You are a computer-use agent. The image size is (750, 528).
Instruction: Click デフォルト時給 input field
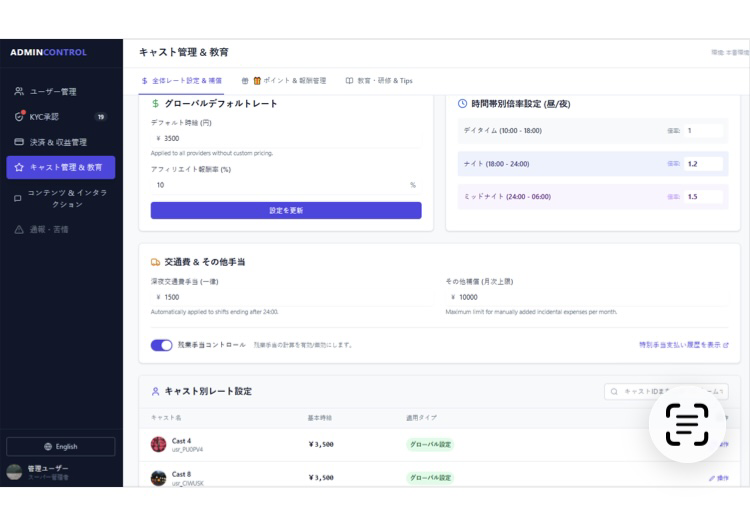[x=285, y=139]
